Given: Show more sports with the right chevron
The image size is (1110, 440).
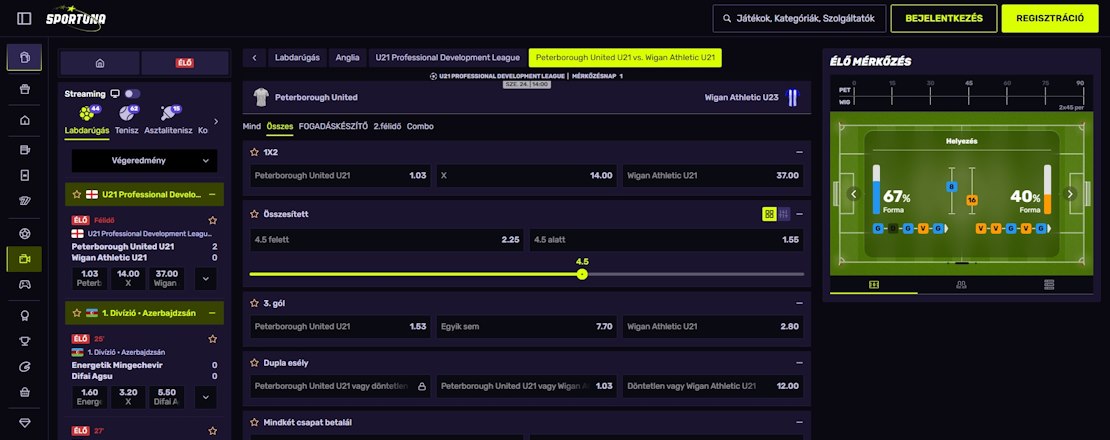Looking at the screenshot, I should pyautogui.click(x=216, y=121).
